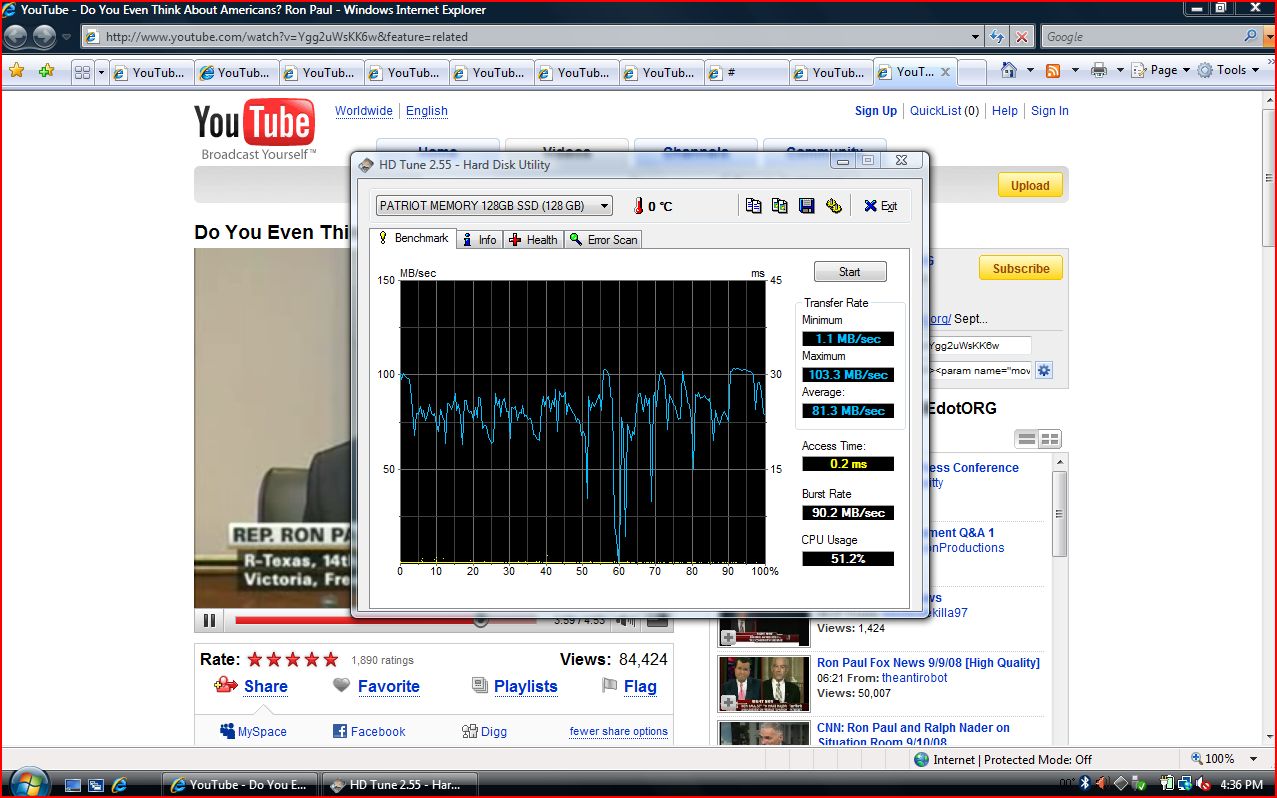This screenshot has width=1277, height=798.
Task: Click the Share link under the video
Action: coord(266,686)
